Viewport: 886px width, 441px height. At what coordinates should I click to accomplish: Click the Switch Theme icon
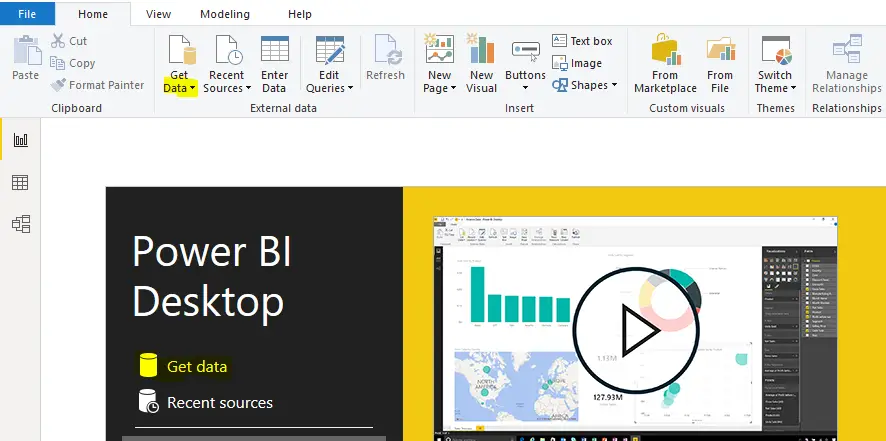776,50
